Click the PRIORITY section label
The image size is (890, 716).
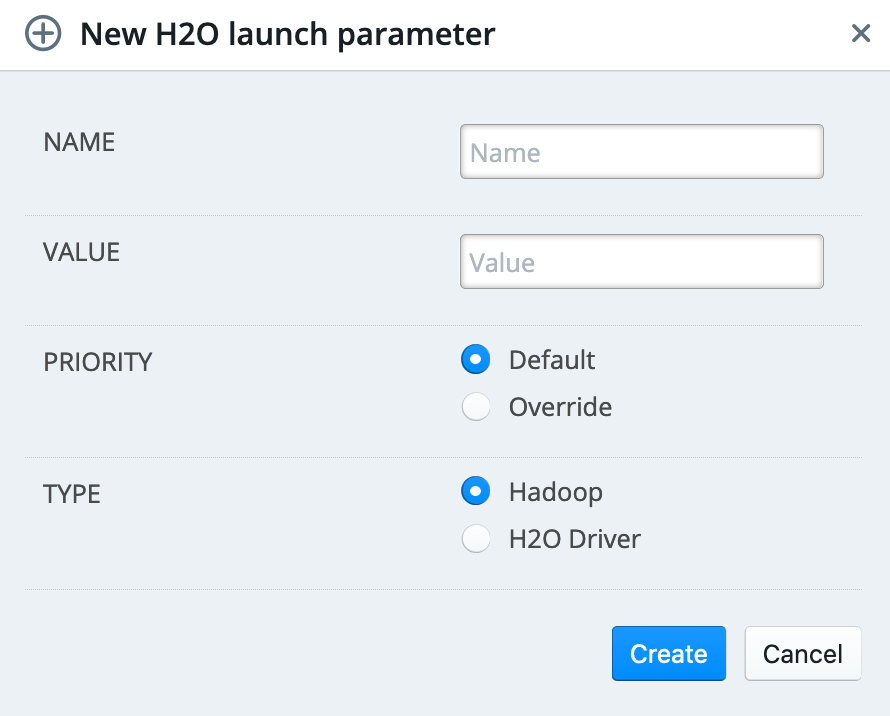pos(98,362)
